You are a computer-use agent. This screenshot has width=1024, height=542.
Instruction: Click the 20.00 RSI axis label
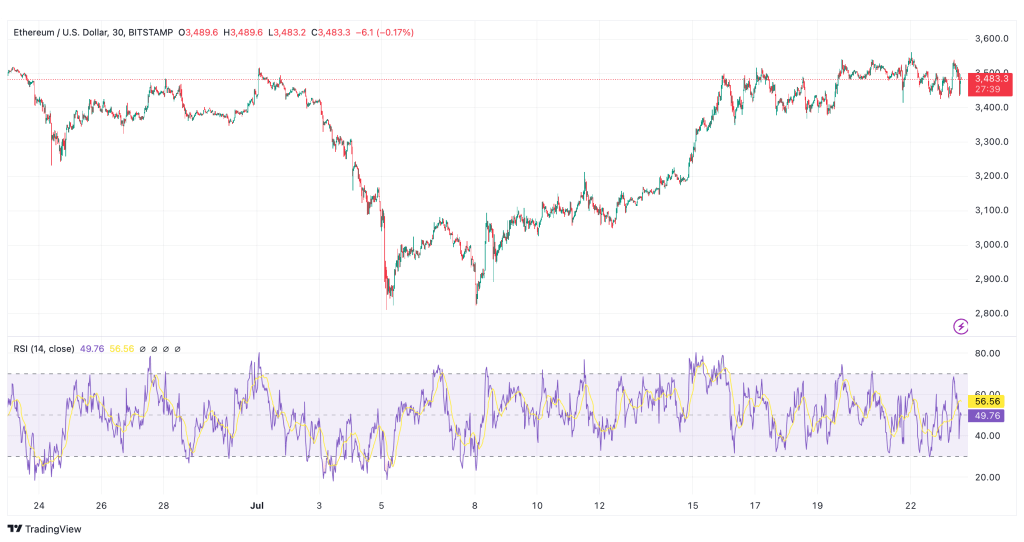[987, 477]
